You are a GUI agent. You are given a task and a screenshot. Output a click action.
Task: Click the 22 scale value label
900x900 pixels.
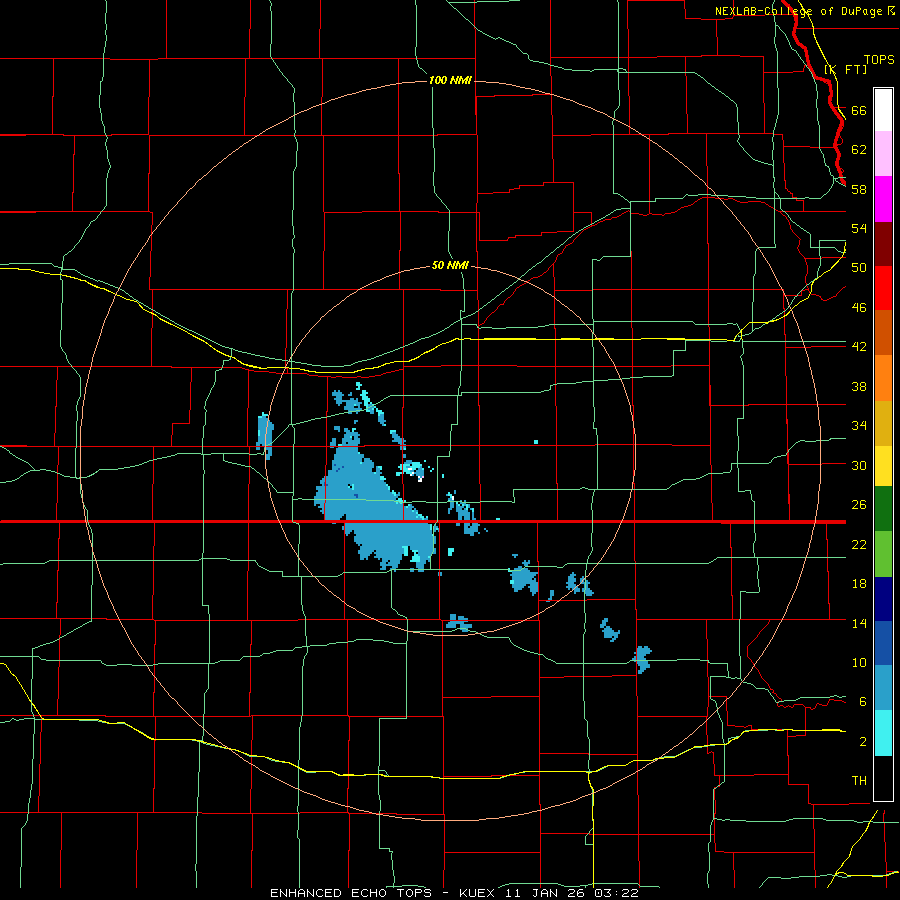click(859, 544)
